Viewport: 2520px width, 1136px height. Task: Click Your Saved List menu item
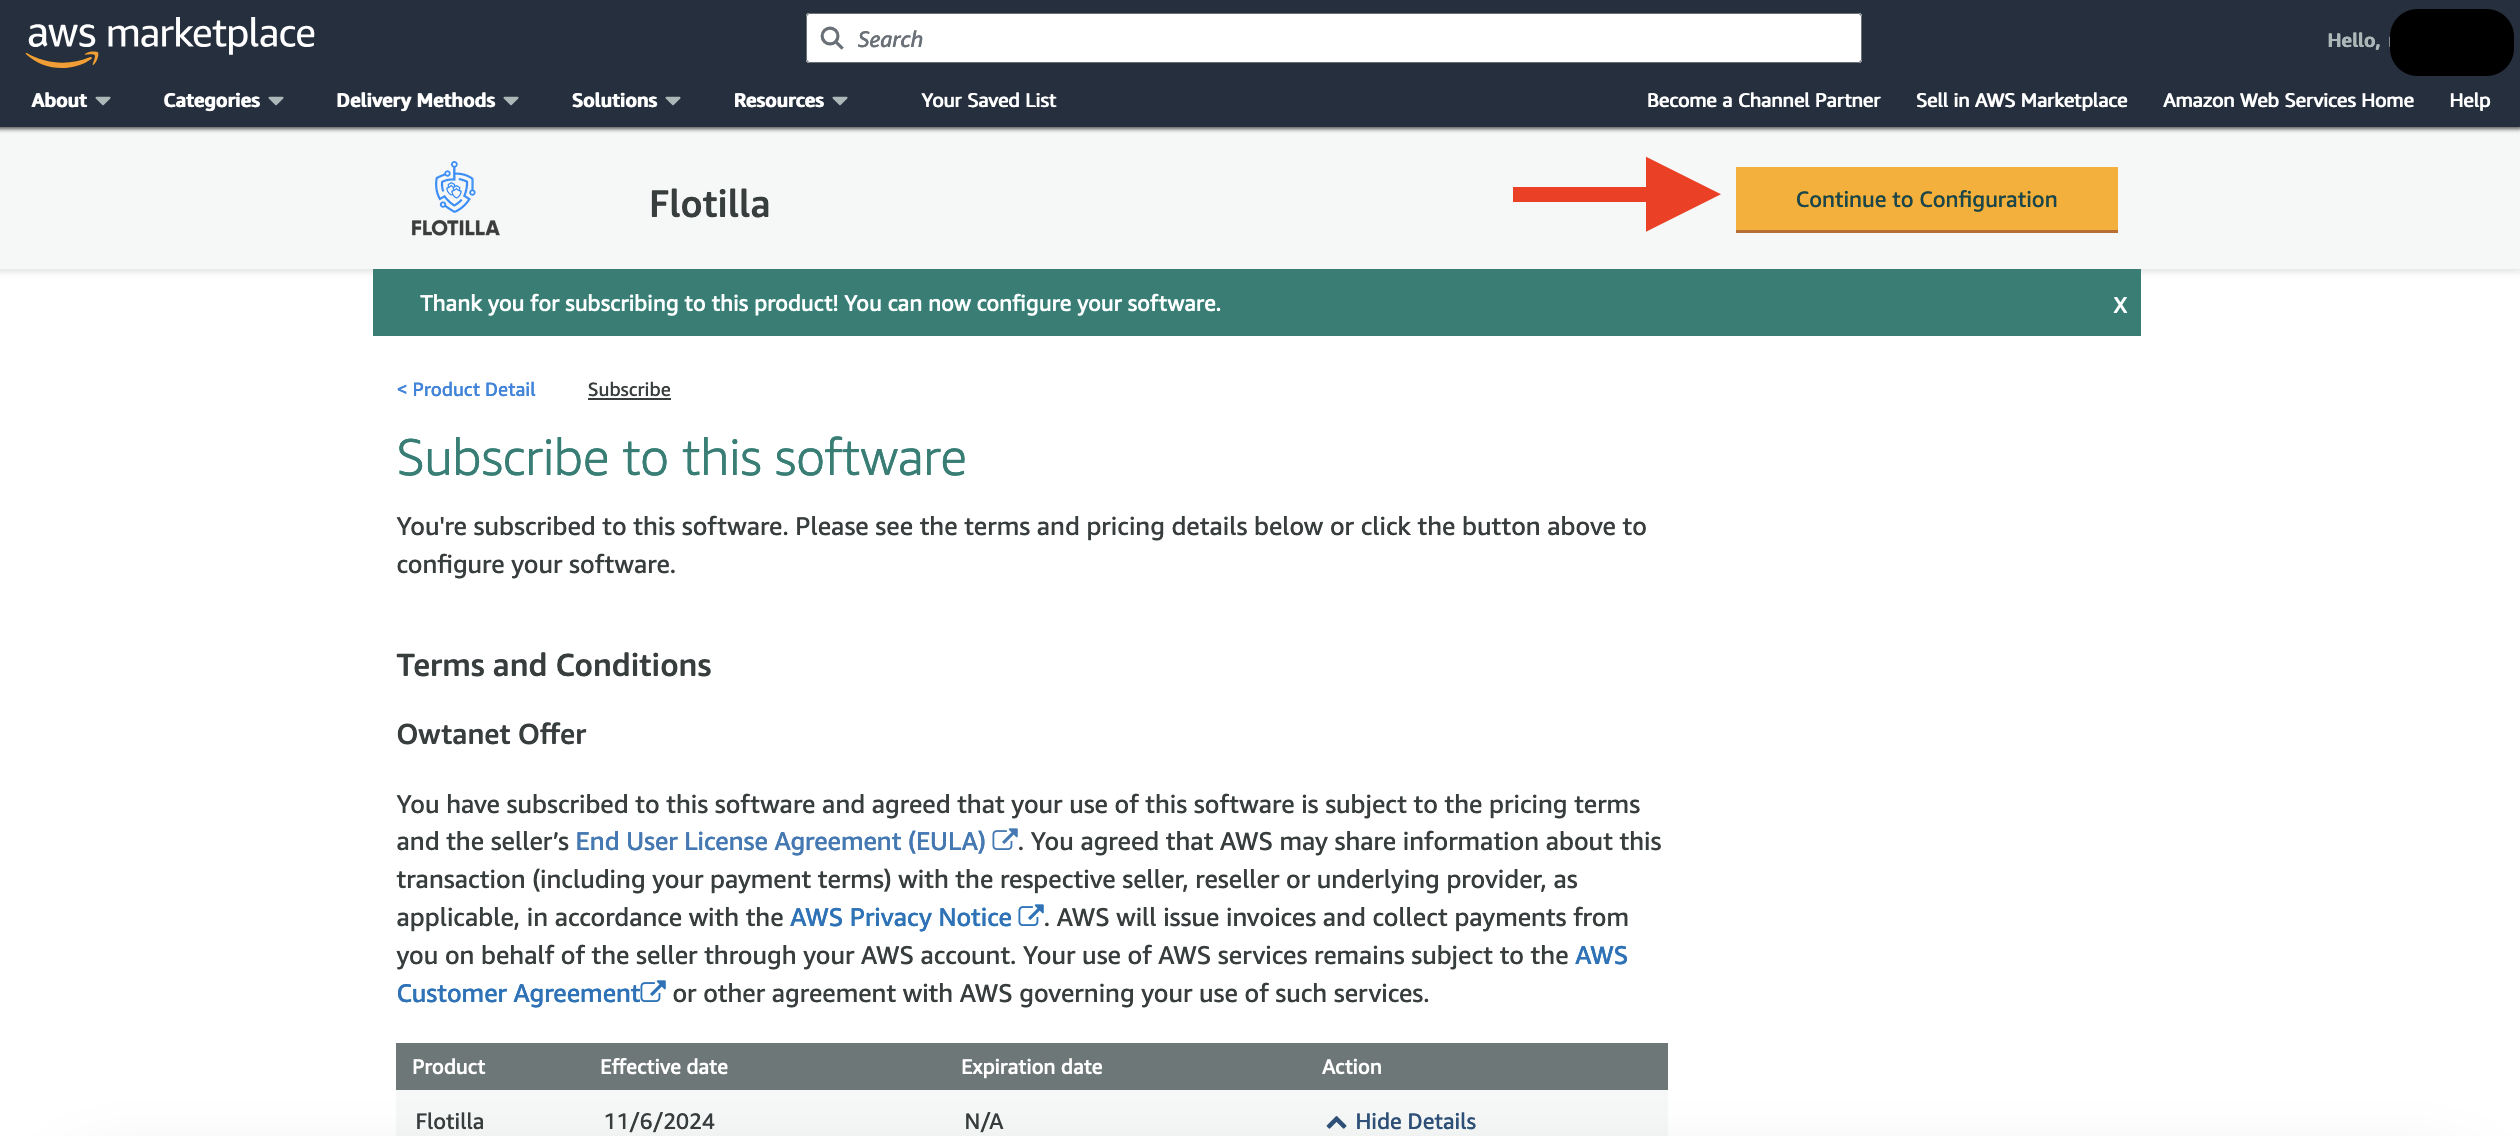pyautogui.click(x=987, y=100)
